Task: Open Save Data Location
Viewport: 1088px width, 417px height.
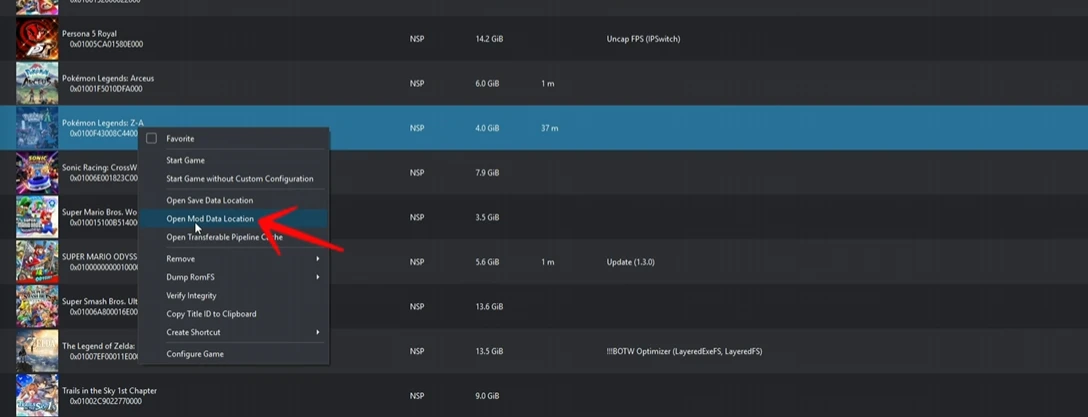Action: tap(209, 200)
